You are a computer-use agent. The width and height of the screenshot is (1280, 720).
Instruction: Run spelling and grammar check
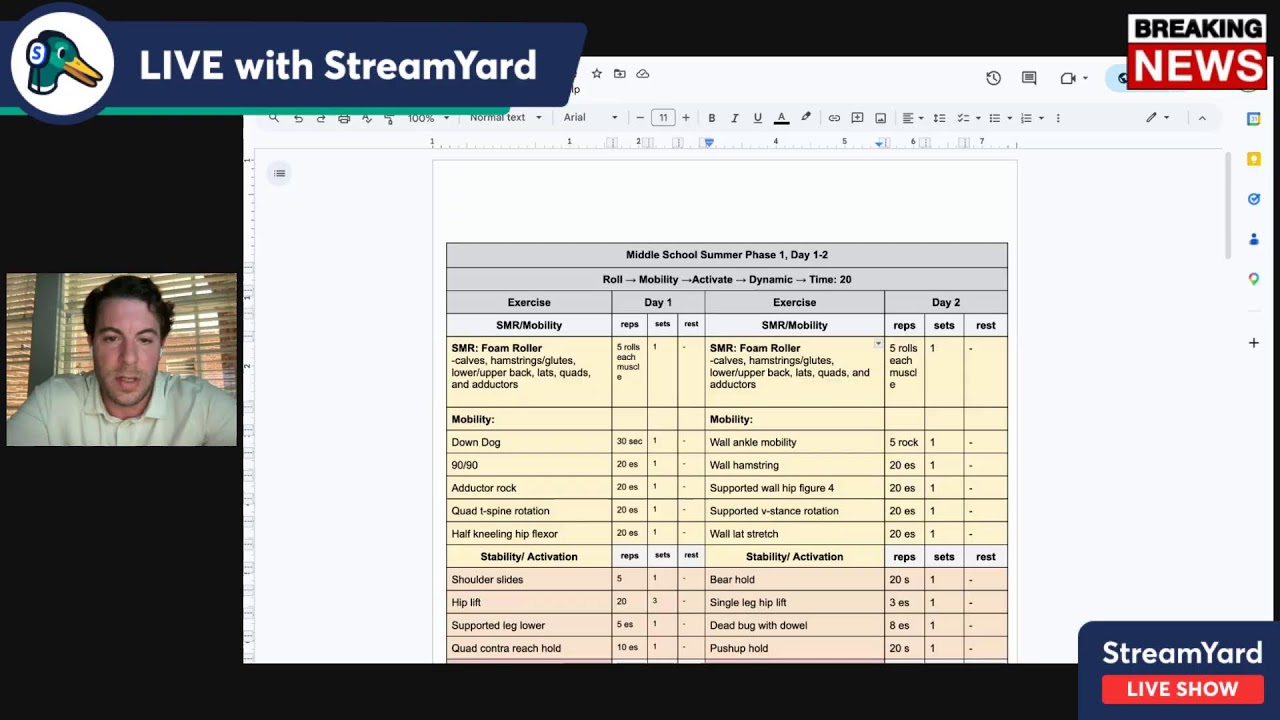click(367, 118)
